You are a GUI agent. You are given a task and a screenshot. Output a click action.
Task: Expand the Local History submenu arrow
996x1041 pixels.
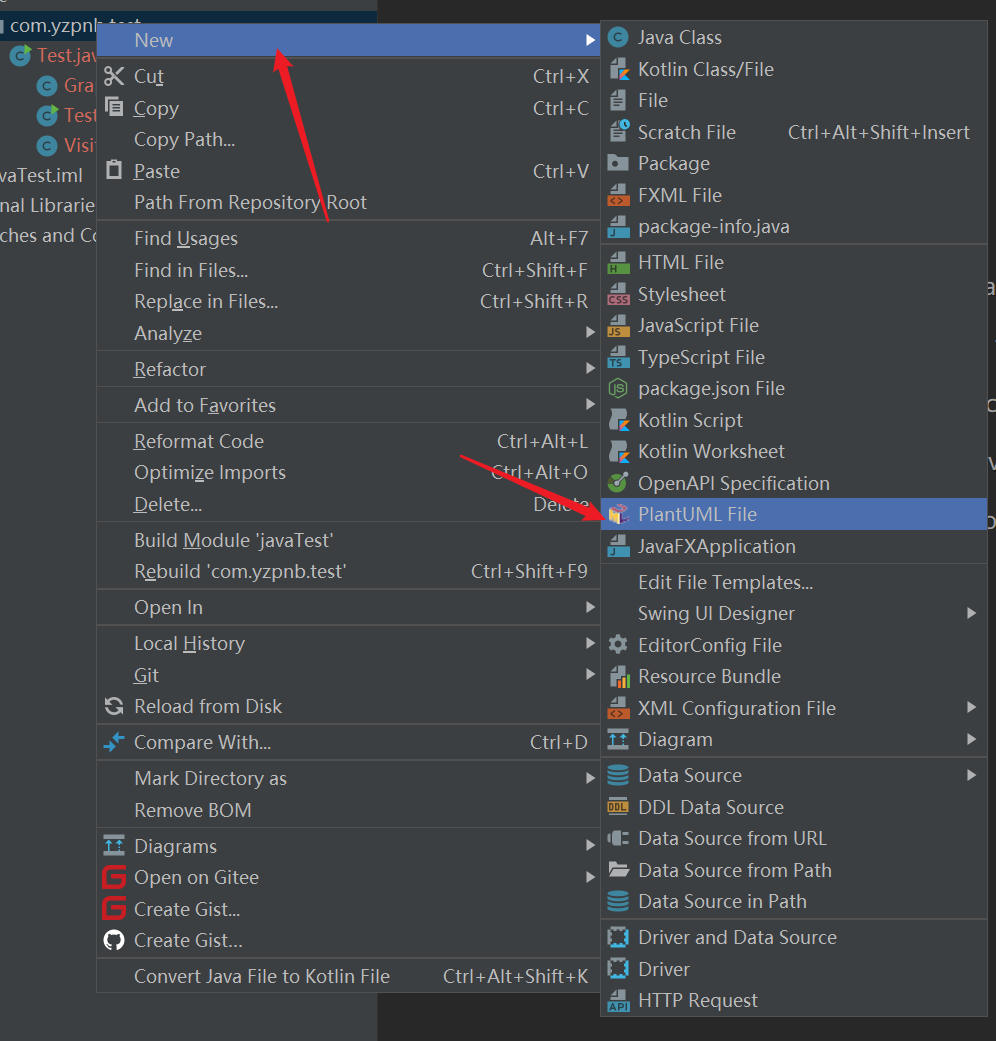coord(590,643)
